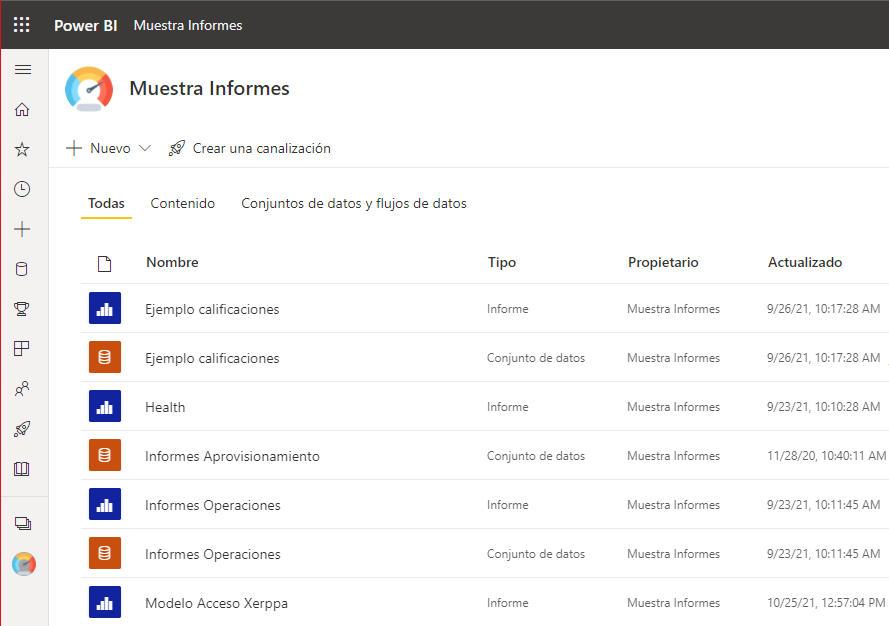Click the Muestra Informes workspace logo
This screenshot has width=889, height=626.
pos(89,89)
